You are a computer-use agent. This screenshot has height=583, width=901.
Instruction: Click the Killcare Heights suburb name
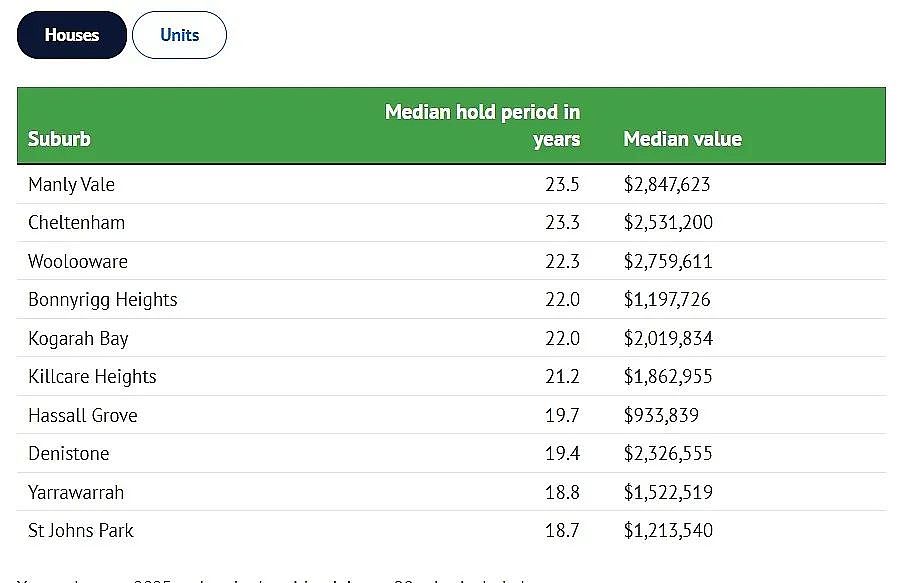[x=92, y=377]
